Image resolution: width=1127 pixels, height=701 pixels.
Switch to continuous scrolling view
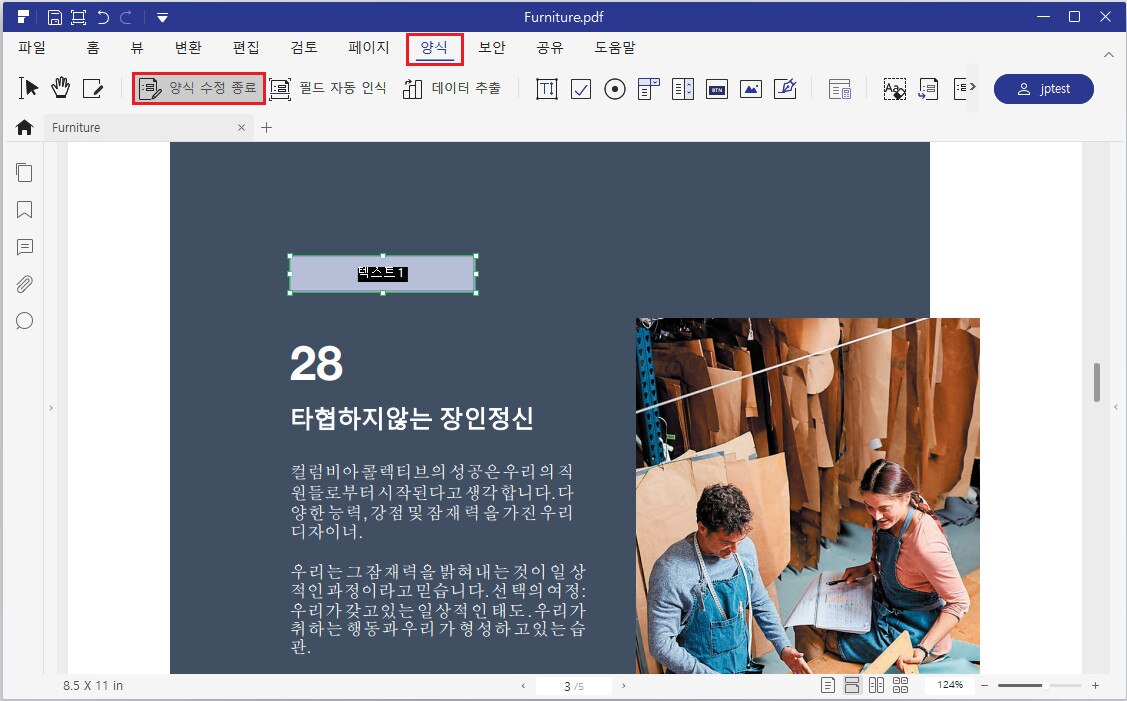[852, 685]
